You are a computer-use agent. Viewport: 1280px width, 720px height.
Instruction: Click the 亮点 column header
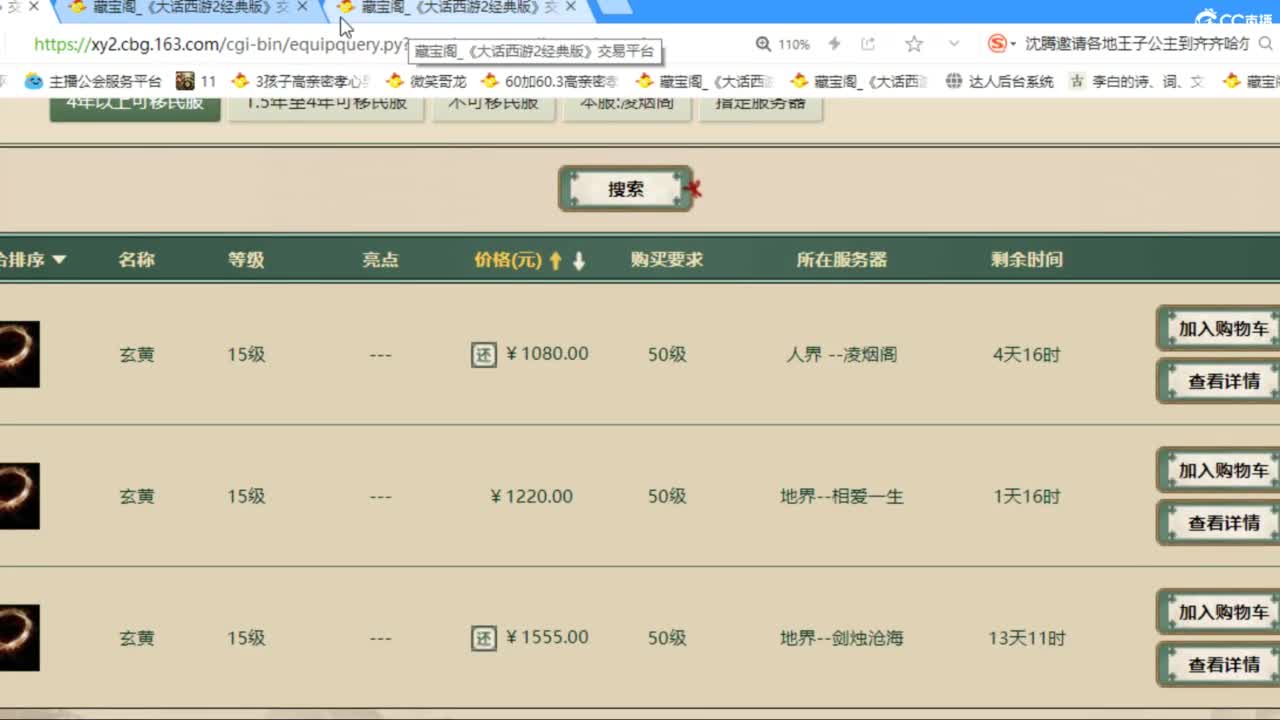tap(380, 260)
